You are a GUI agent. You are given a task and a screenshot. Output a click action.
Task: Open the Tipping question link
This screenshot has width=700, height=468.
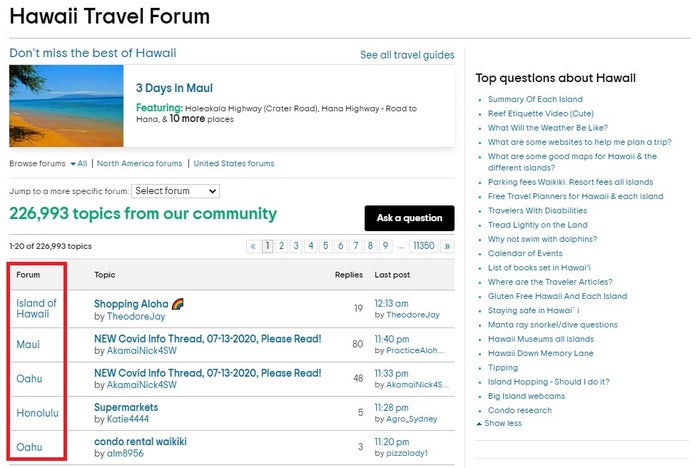click(503, 368)
